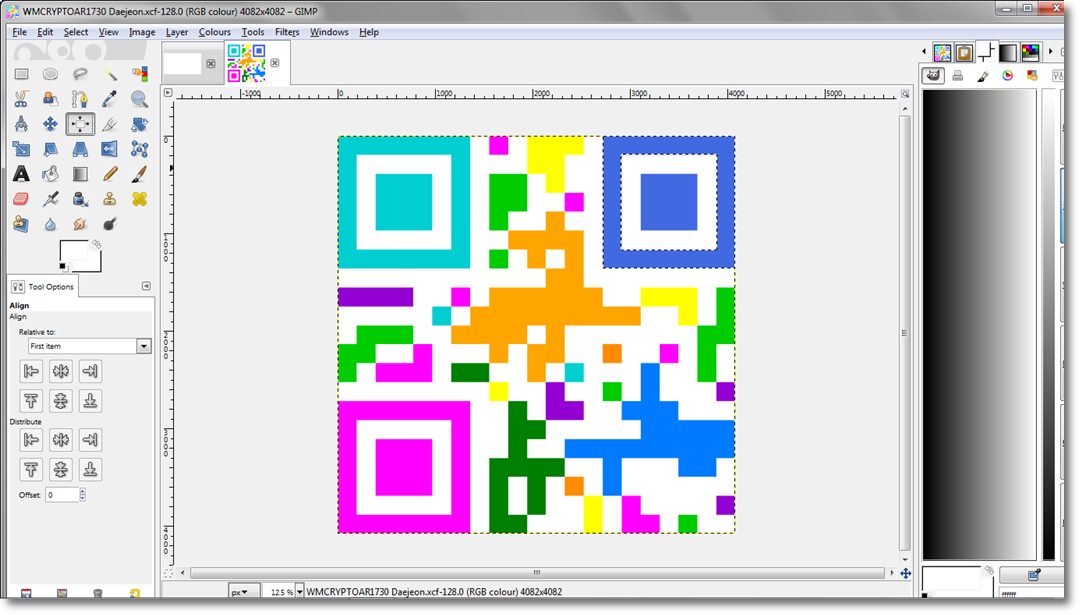1080x615 pixels.
Task: Activate the Zoom magnifier tool
Action: point(139,99)
